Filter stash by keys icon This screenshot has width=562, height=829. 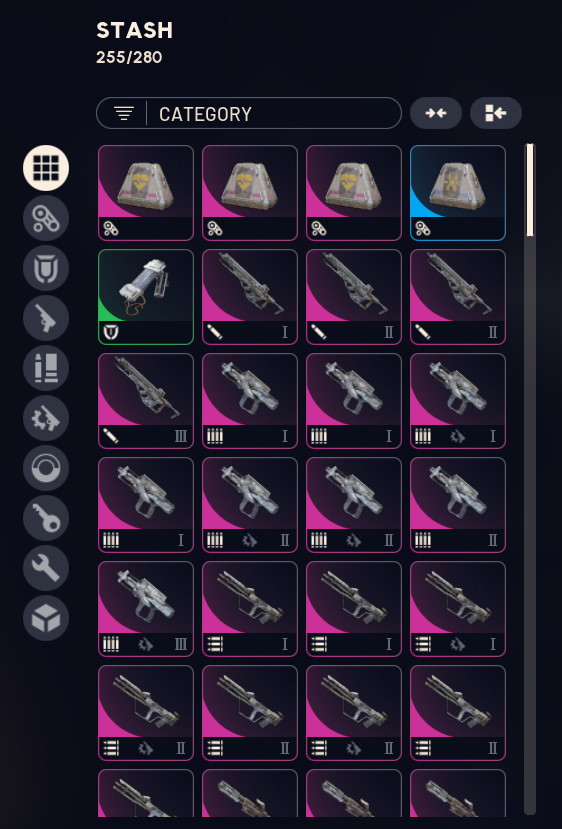[x=46, y=518]
